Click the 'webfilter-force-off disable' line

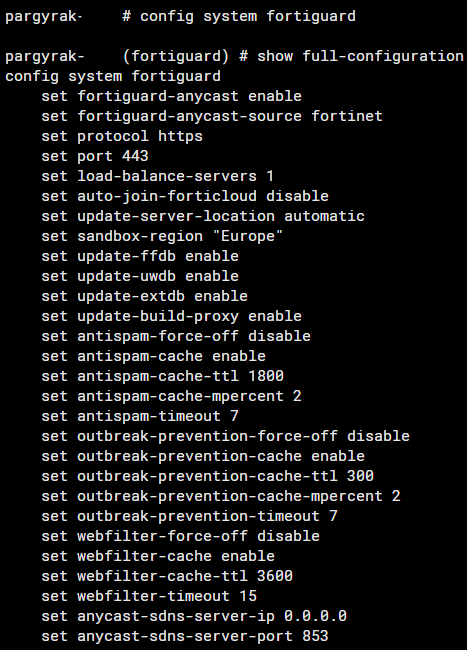pos(181,536)
